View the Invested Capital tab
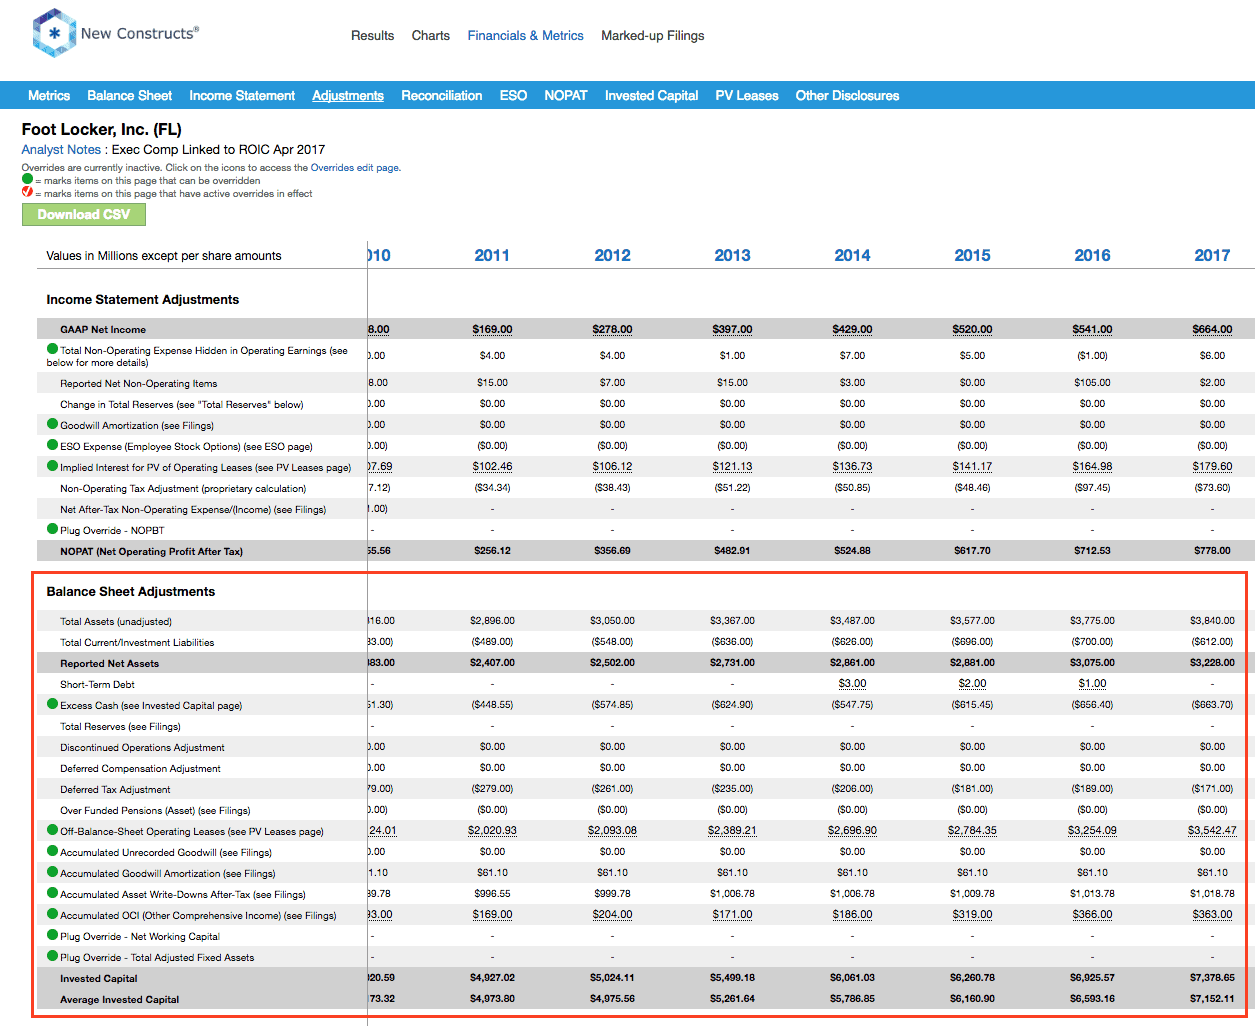Image resolution: width=1255 pixels, height=1026 pixels. point(652,95)
